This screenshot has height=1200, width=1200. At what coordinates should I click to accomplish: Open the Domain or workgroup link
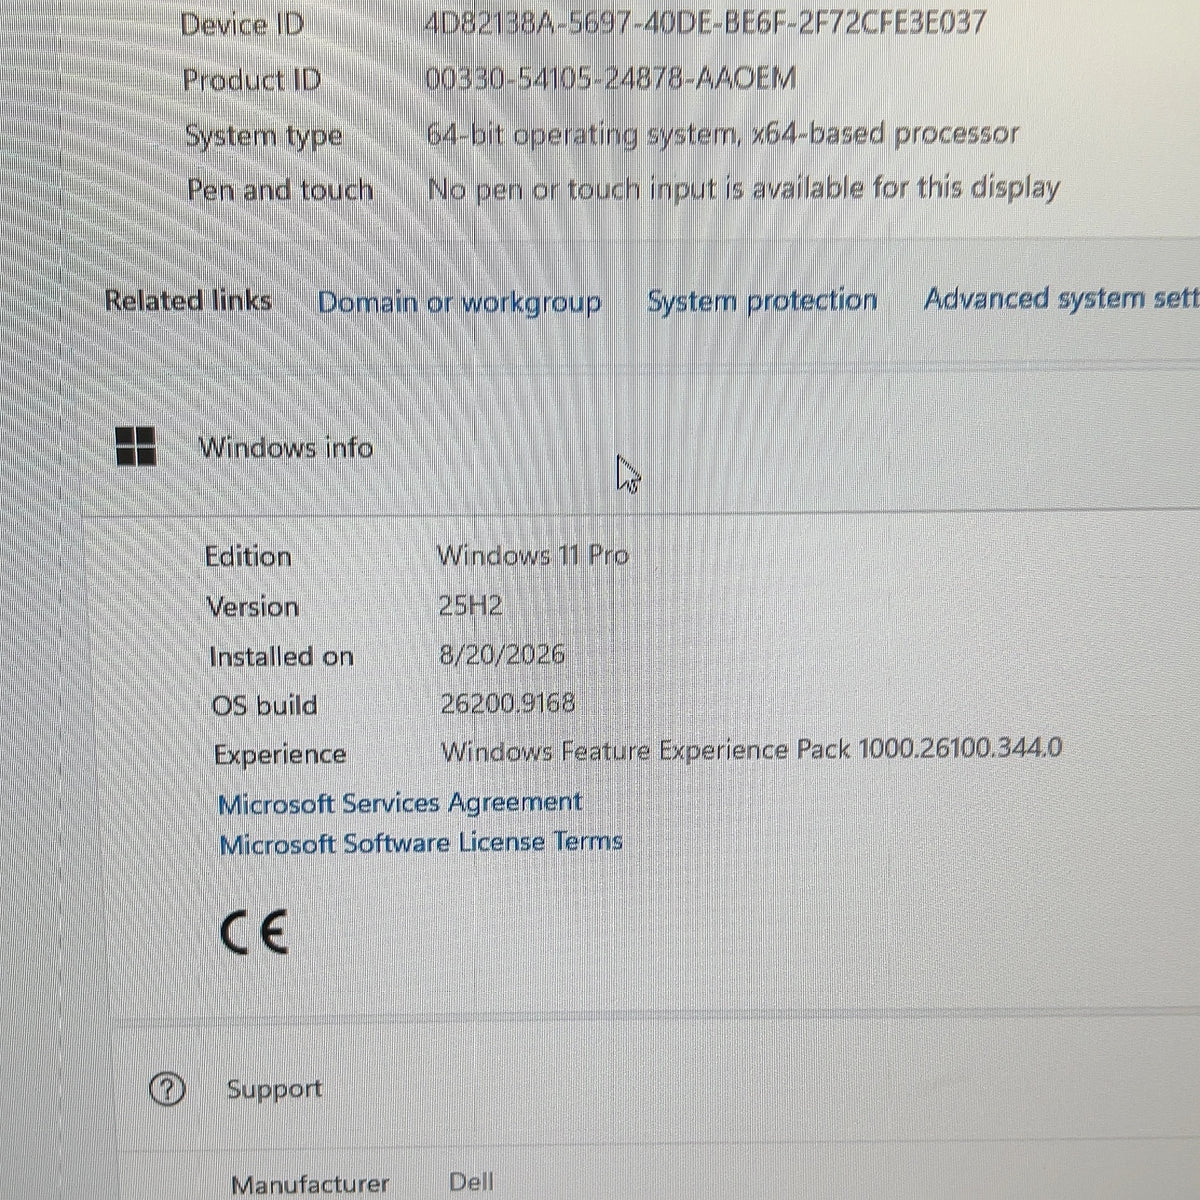(459, 302)
